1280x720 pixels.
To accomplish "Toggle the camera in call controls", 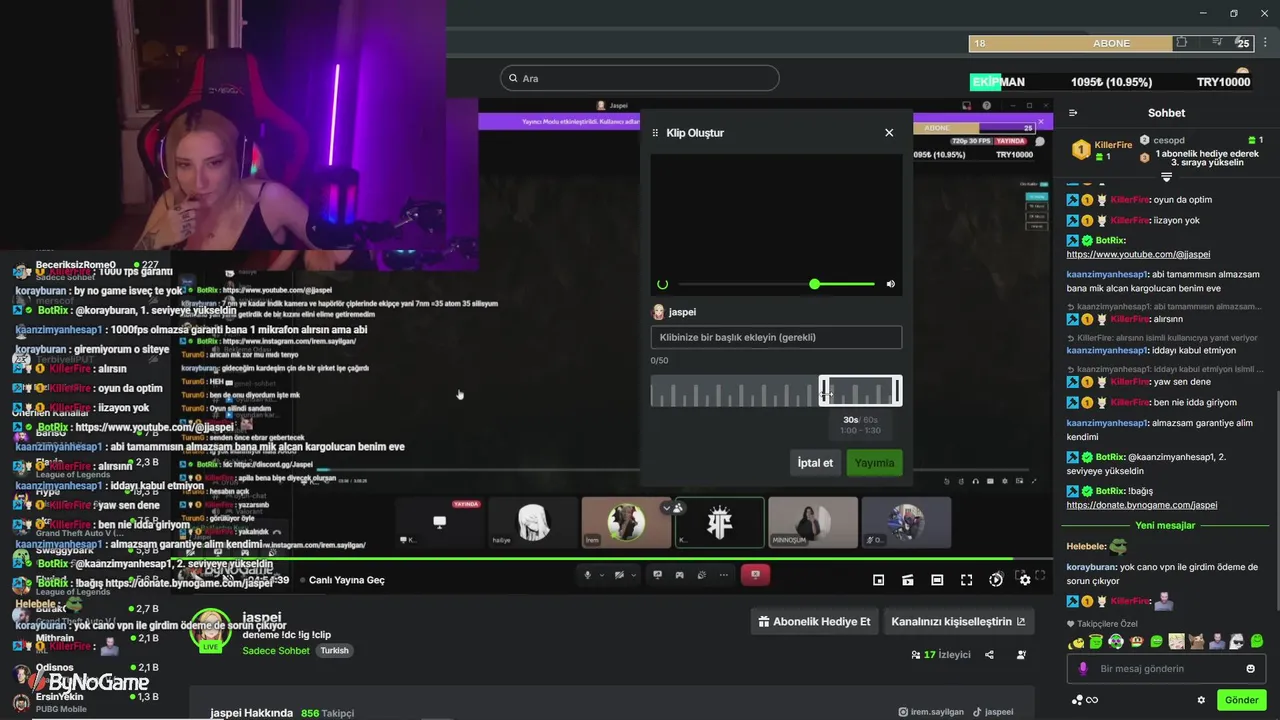I will tap(620, 575).
